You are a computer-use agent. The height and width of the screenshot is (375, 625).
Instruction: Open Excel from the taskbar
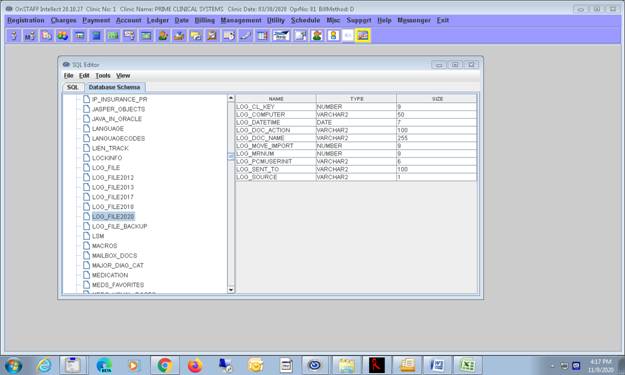pyautogui.click(x=467, y=365)
